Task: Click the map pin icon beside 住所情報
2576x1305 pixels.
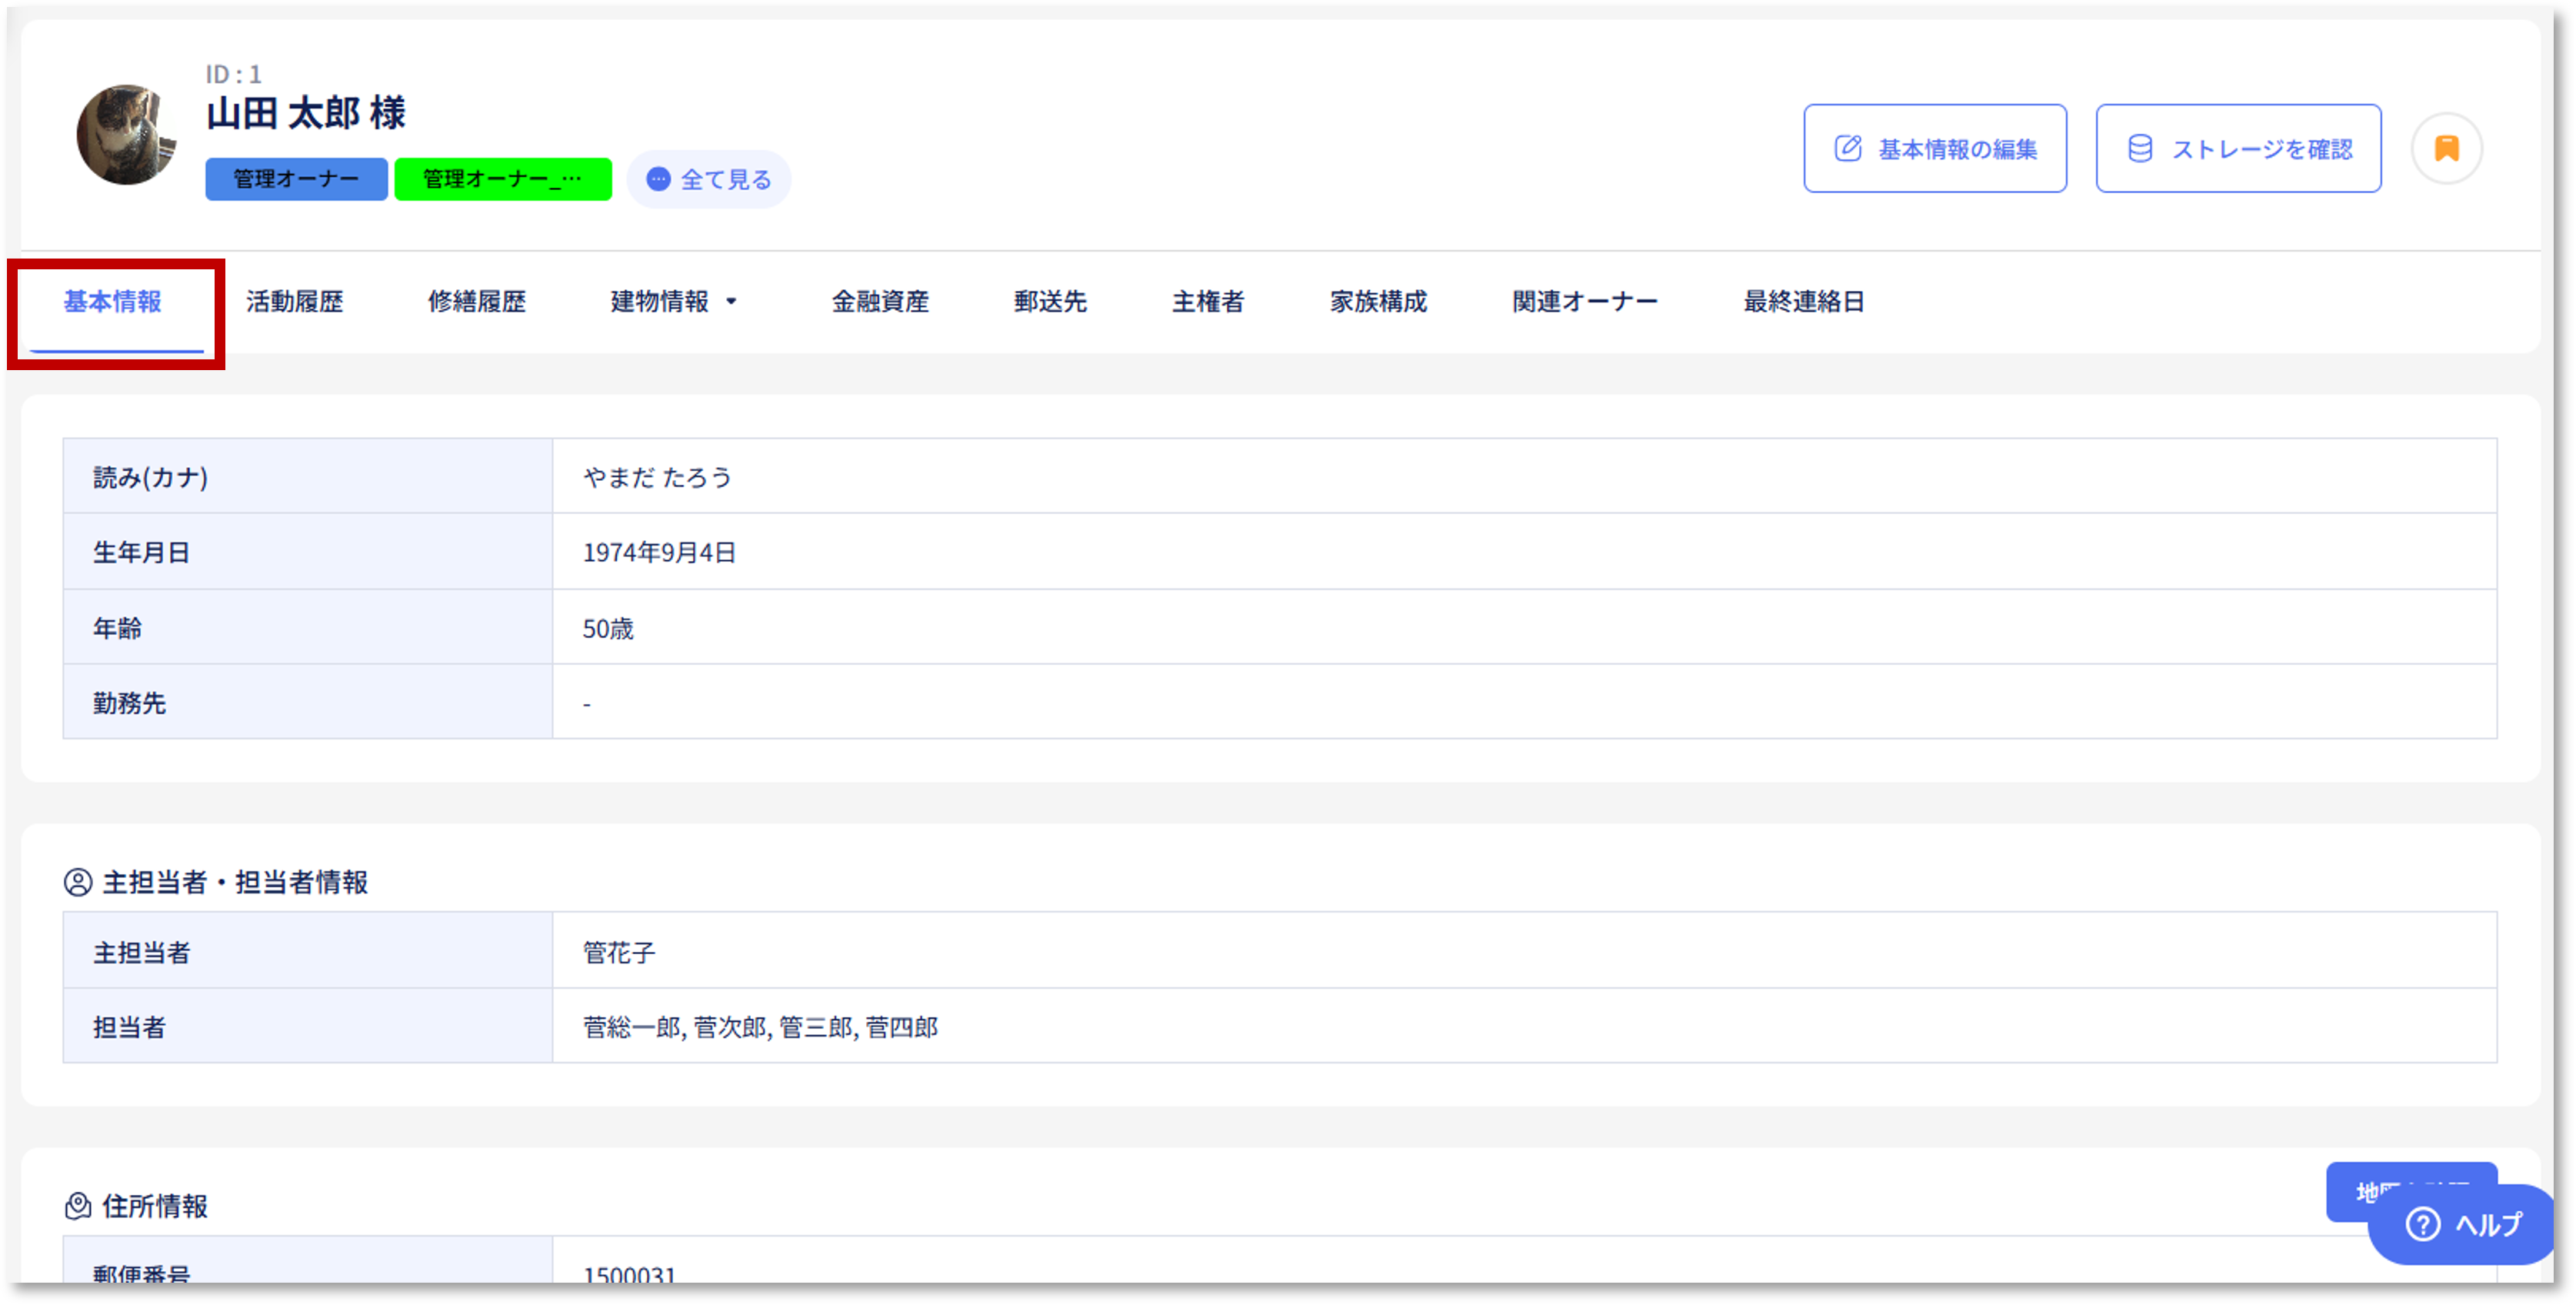Action: coord(78,1206)
